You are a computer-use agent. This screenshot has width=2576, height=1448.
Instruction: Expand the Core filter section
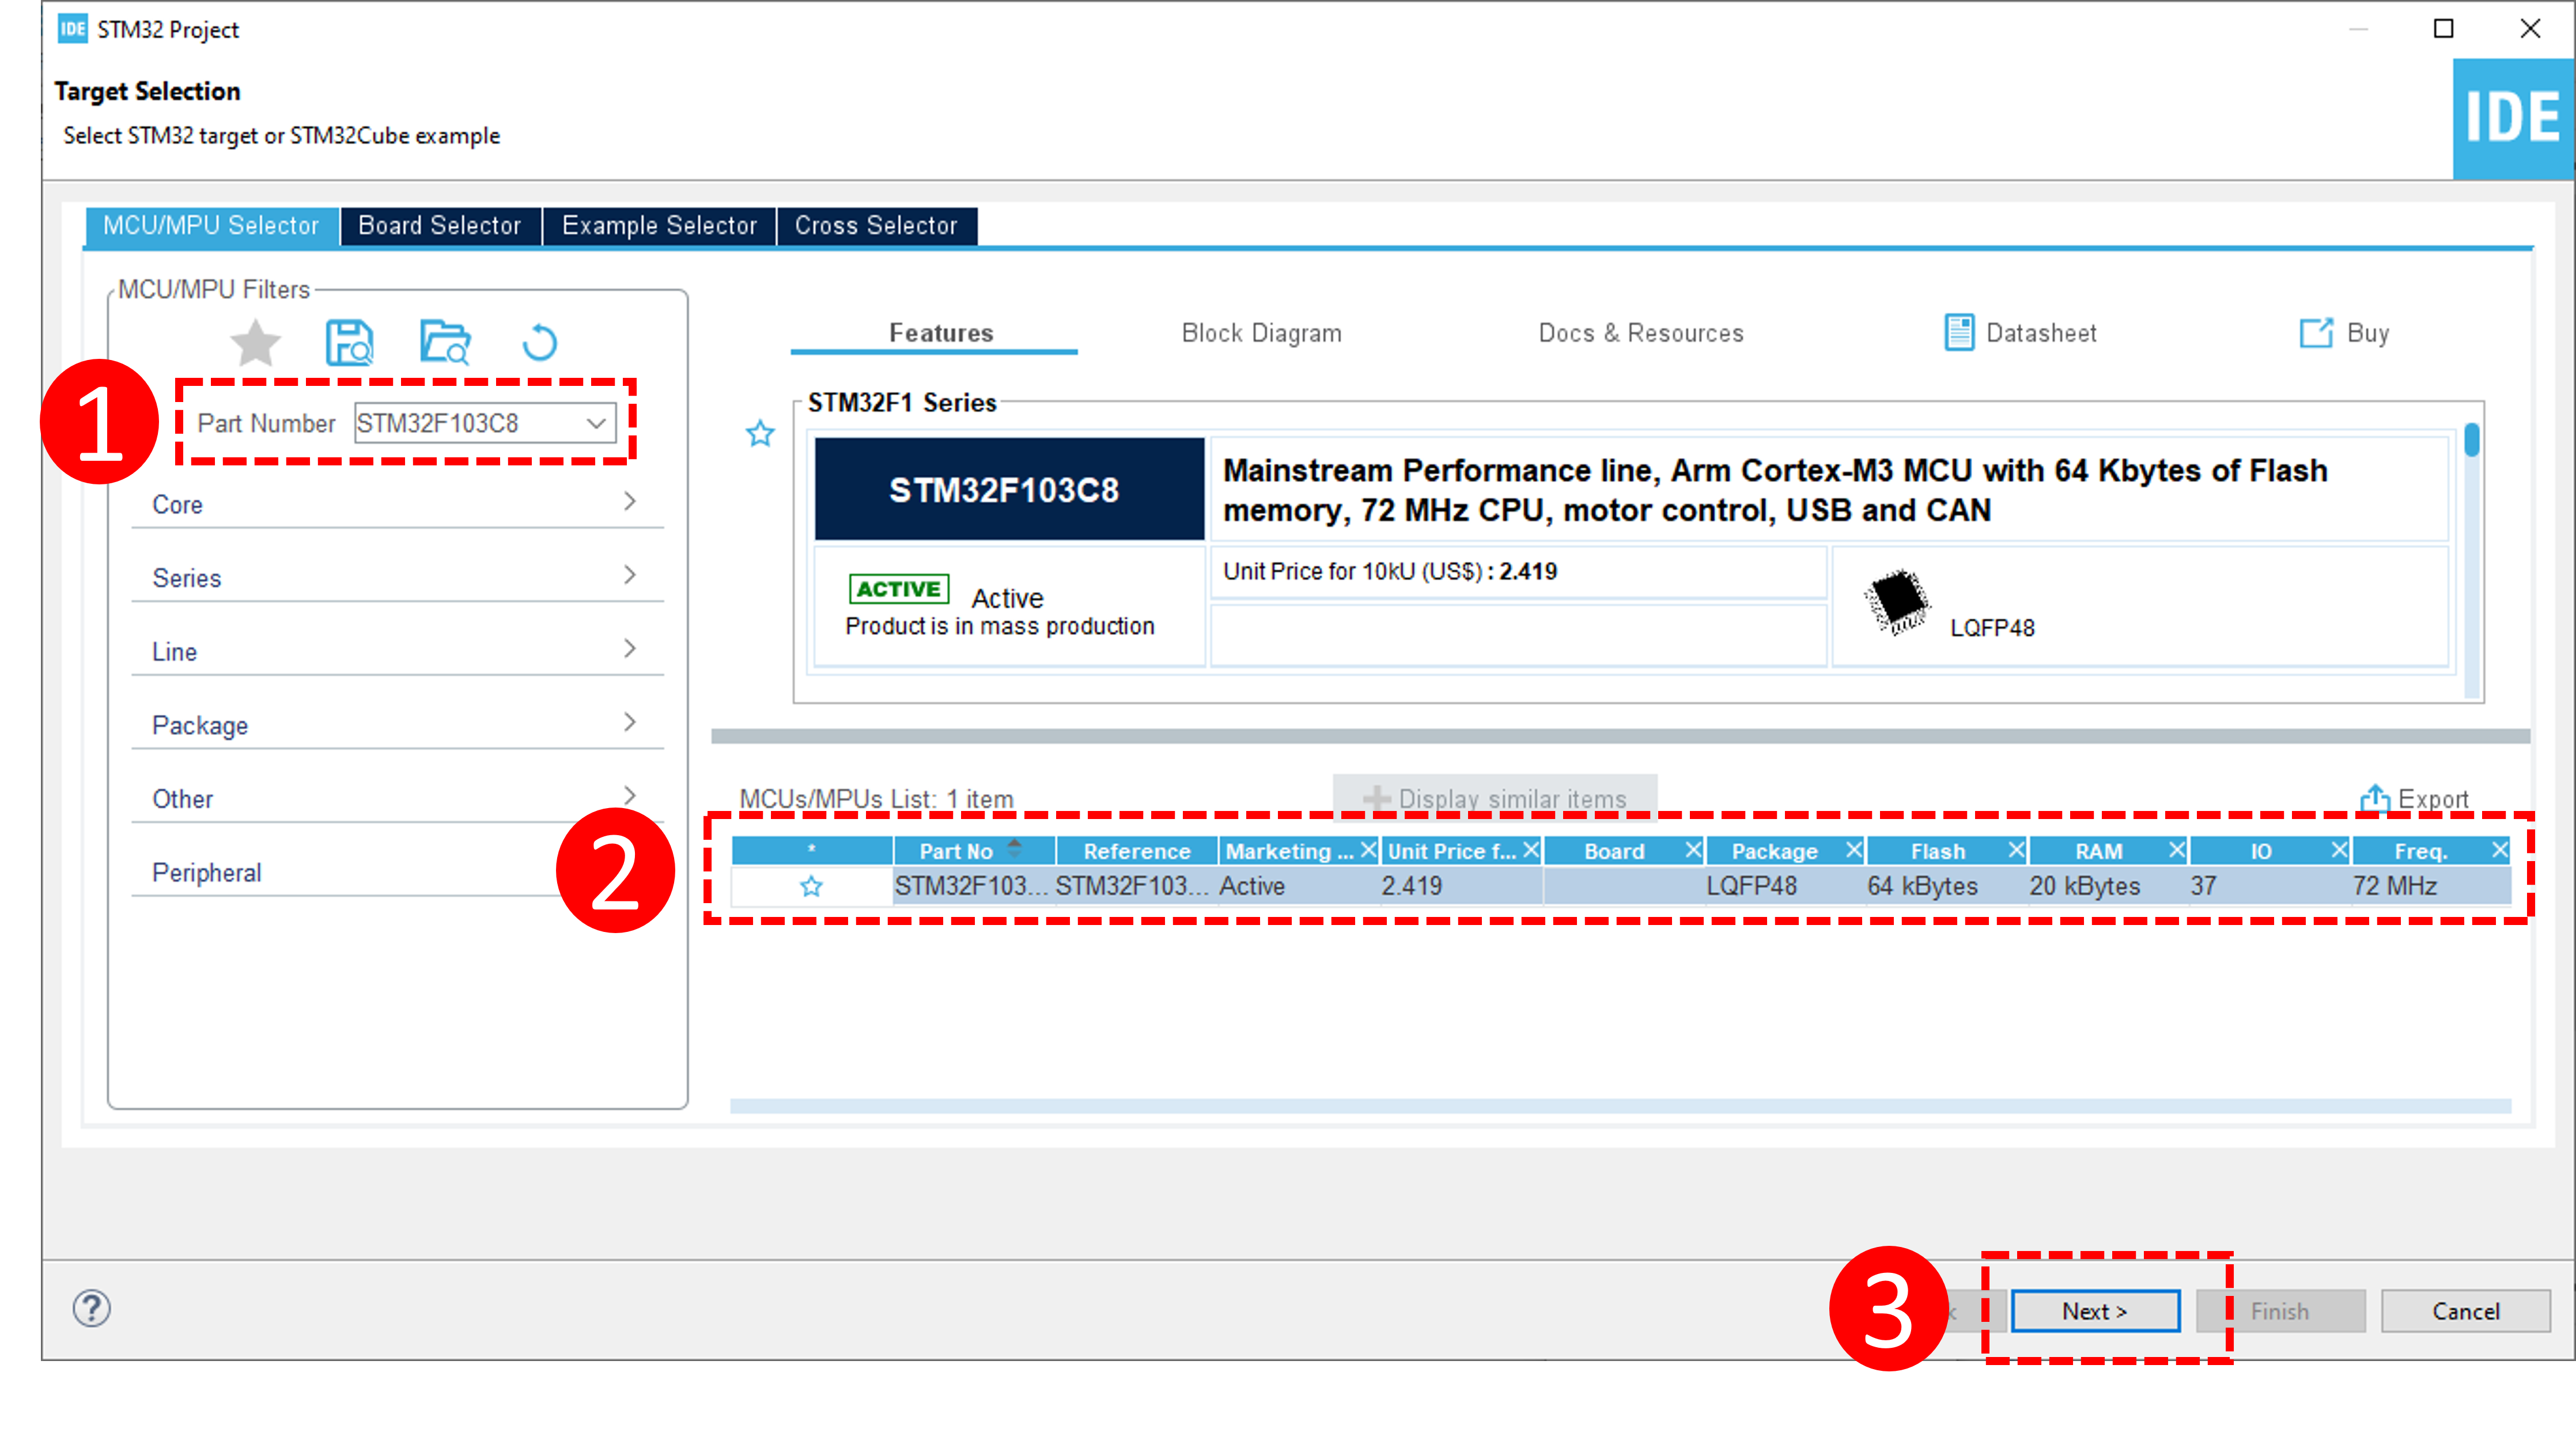397,503
